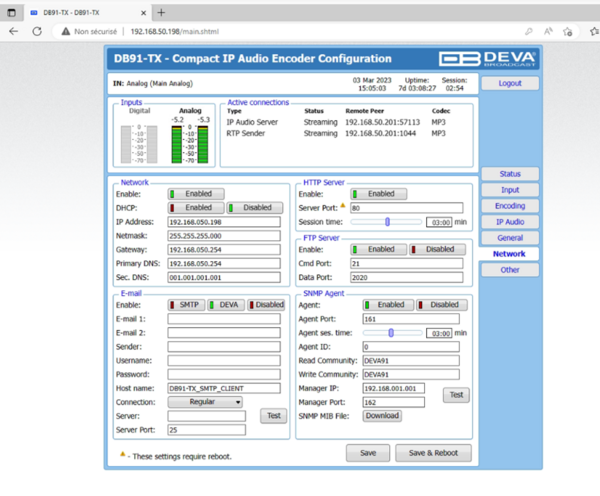Viewport: 600px width, 496px height.
Task: Click the FTP Data Port field
Action: 407,277
